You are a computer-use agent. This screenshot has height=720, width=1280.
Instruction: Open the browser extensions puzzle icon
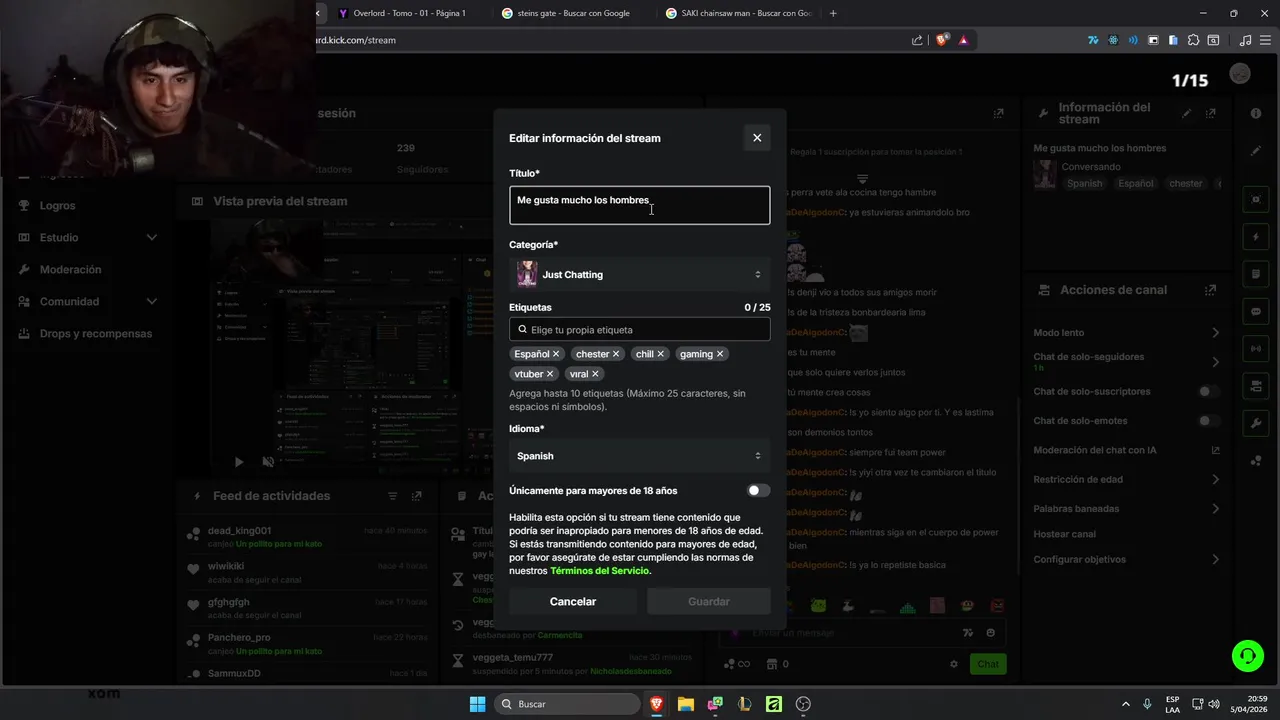[x=1193, y=40]
